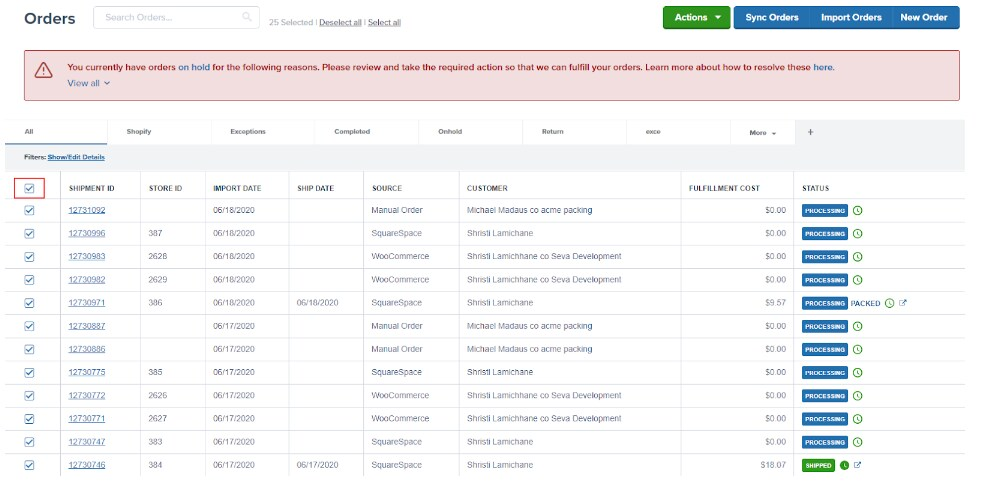Click the clock icon for shipment 12730996
Image resolution: width=982 pixels, height=489 pixels.
click(x=857, y=234)
